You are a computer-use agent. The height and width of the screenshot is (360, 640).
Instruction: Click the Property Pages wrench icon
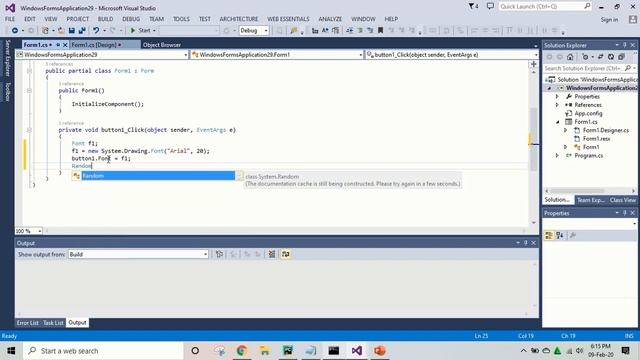coord(573,236)
